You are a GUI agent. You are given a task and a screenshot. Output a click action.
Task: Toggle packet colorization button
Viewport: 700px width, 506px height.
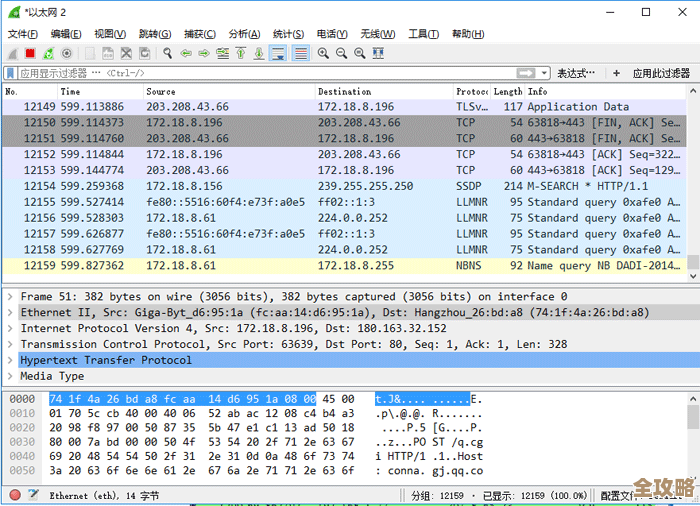(x=300, y=53)
